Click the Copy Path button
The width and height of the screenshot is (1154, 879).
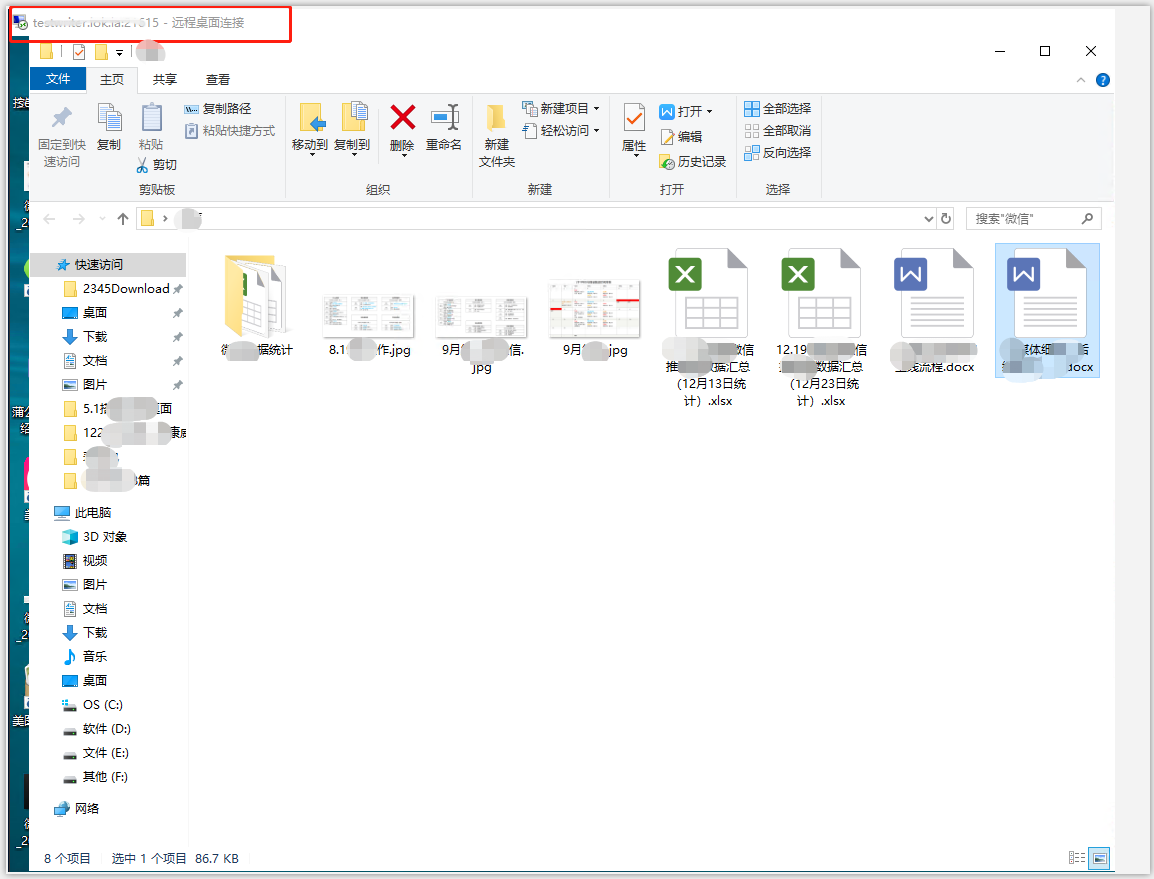coord(218,109)
